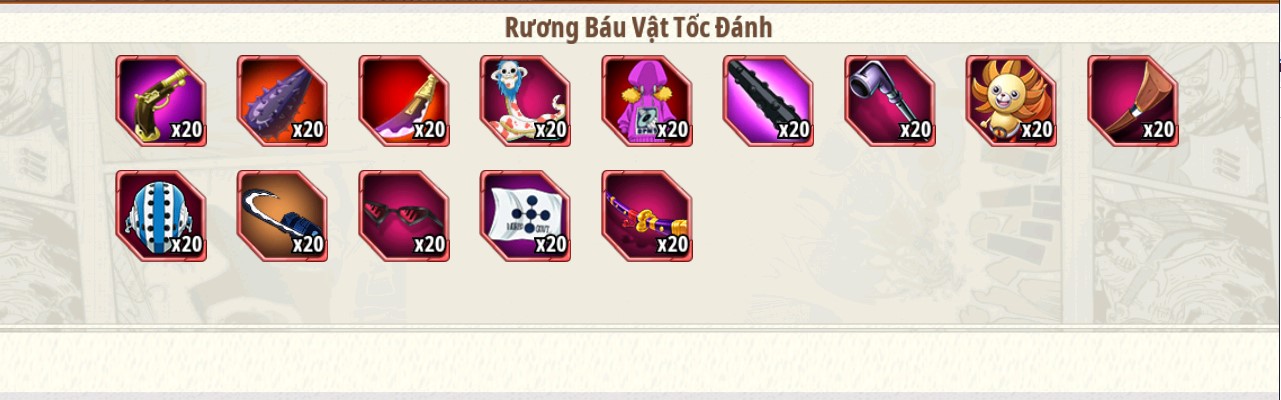1281x400 pixels.
Task: Click the Rương Báu Vật Tốc Đánh title
Action: (638, 27)
